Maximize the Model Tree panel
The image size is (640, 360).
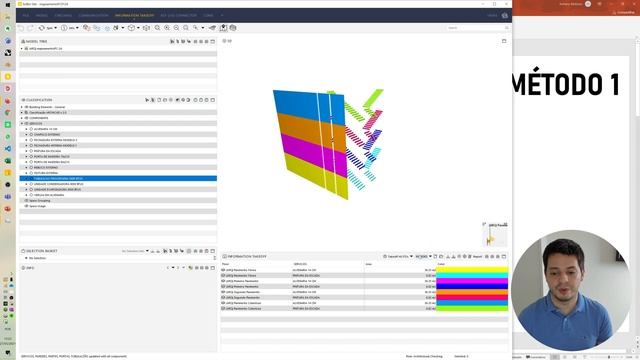pos(212,41)
